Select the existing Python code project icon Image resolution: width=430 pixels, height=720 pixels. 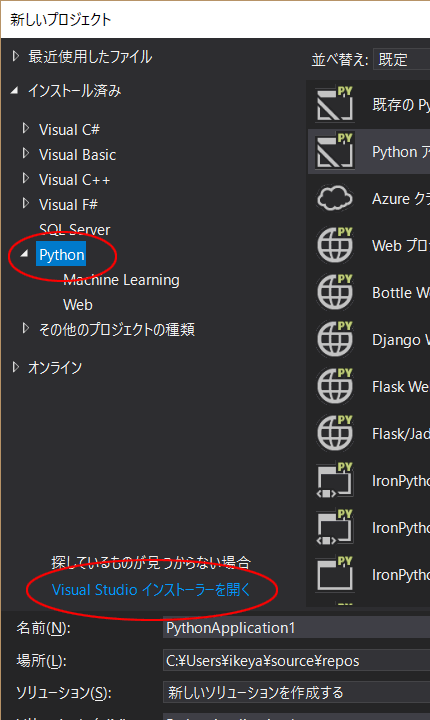click(335, 104)
